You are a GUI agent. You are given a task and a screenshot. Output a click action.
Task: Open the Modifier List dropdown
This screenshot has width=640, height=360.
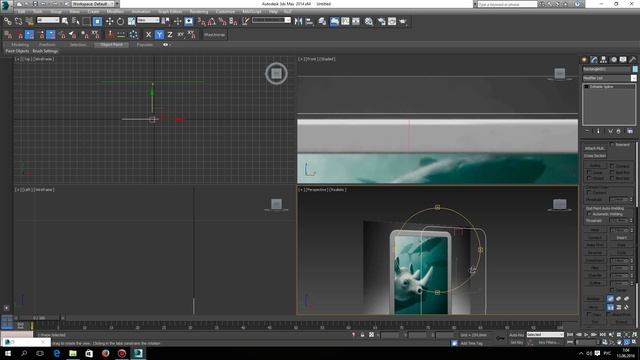[609, 78]
